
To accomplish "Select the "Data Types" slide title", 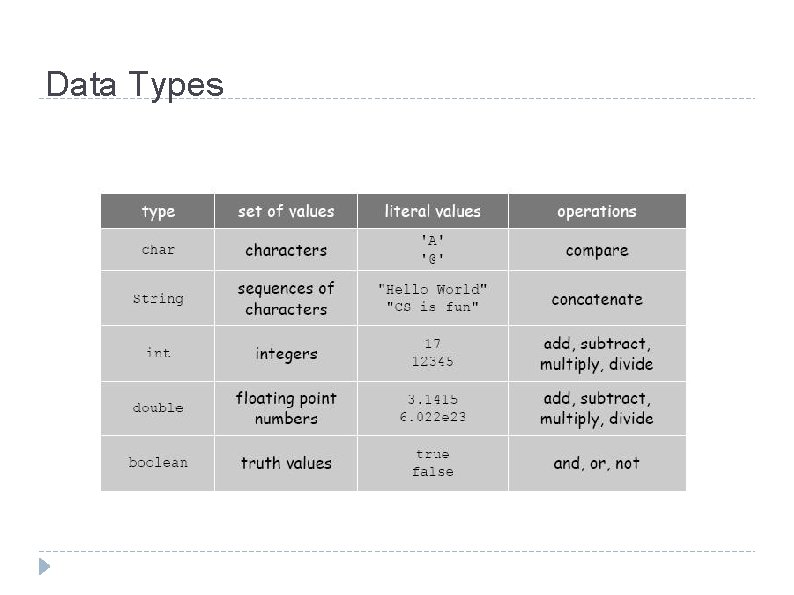I will [x=135, y=84].
